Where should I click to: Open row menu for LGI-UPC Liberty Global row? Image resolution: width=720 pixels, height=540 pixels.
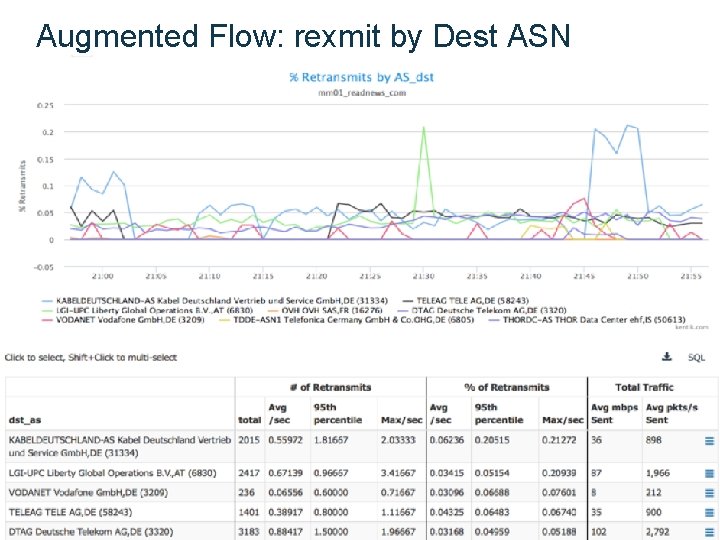click(709, 473)
